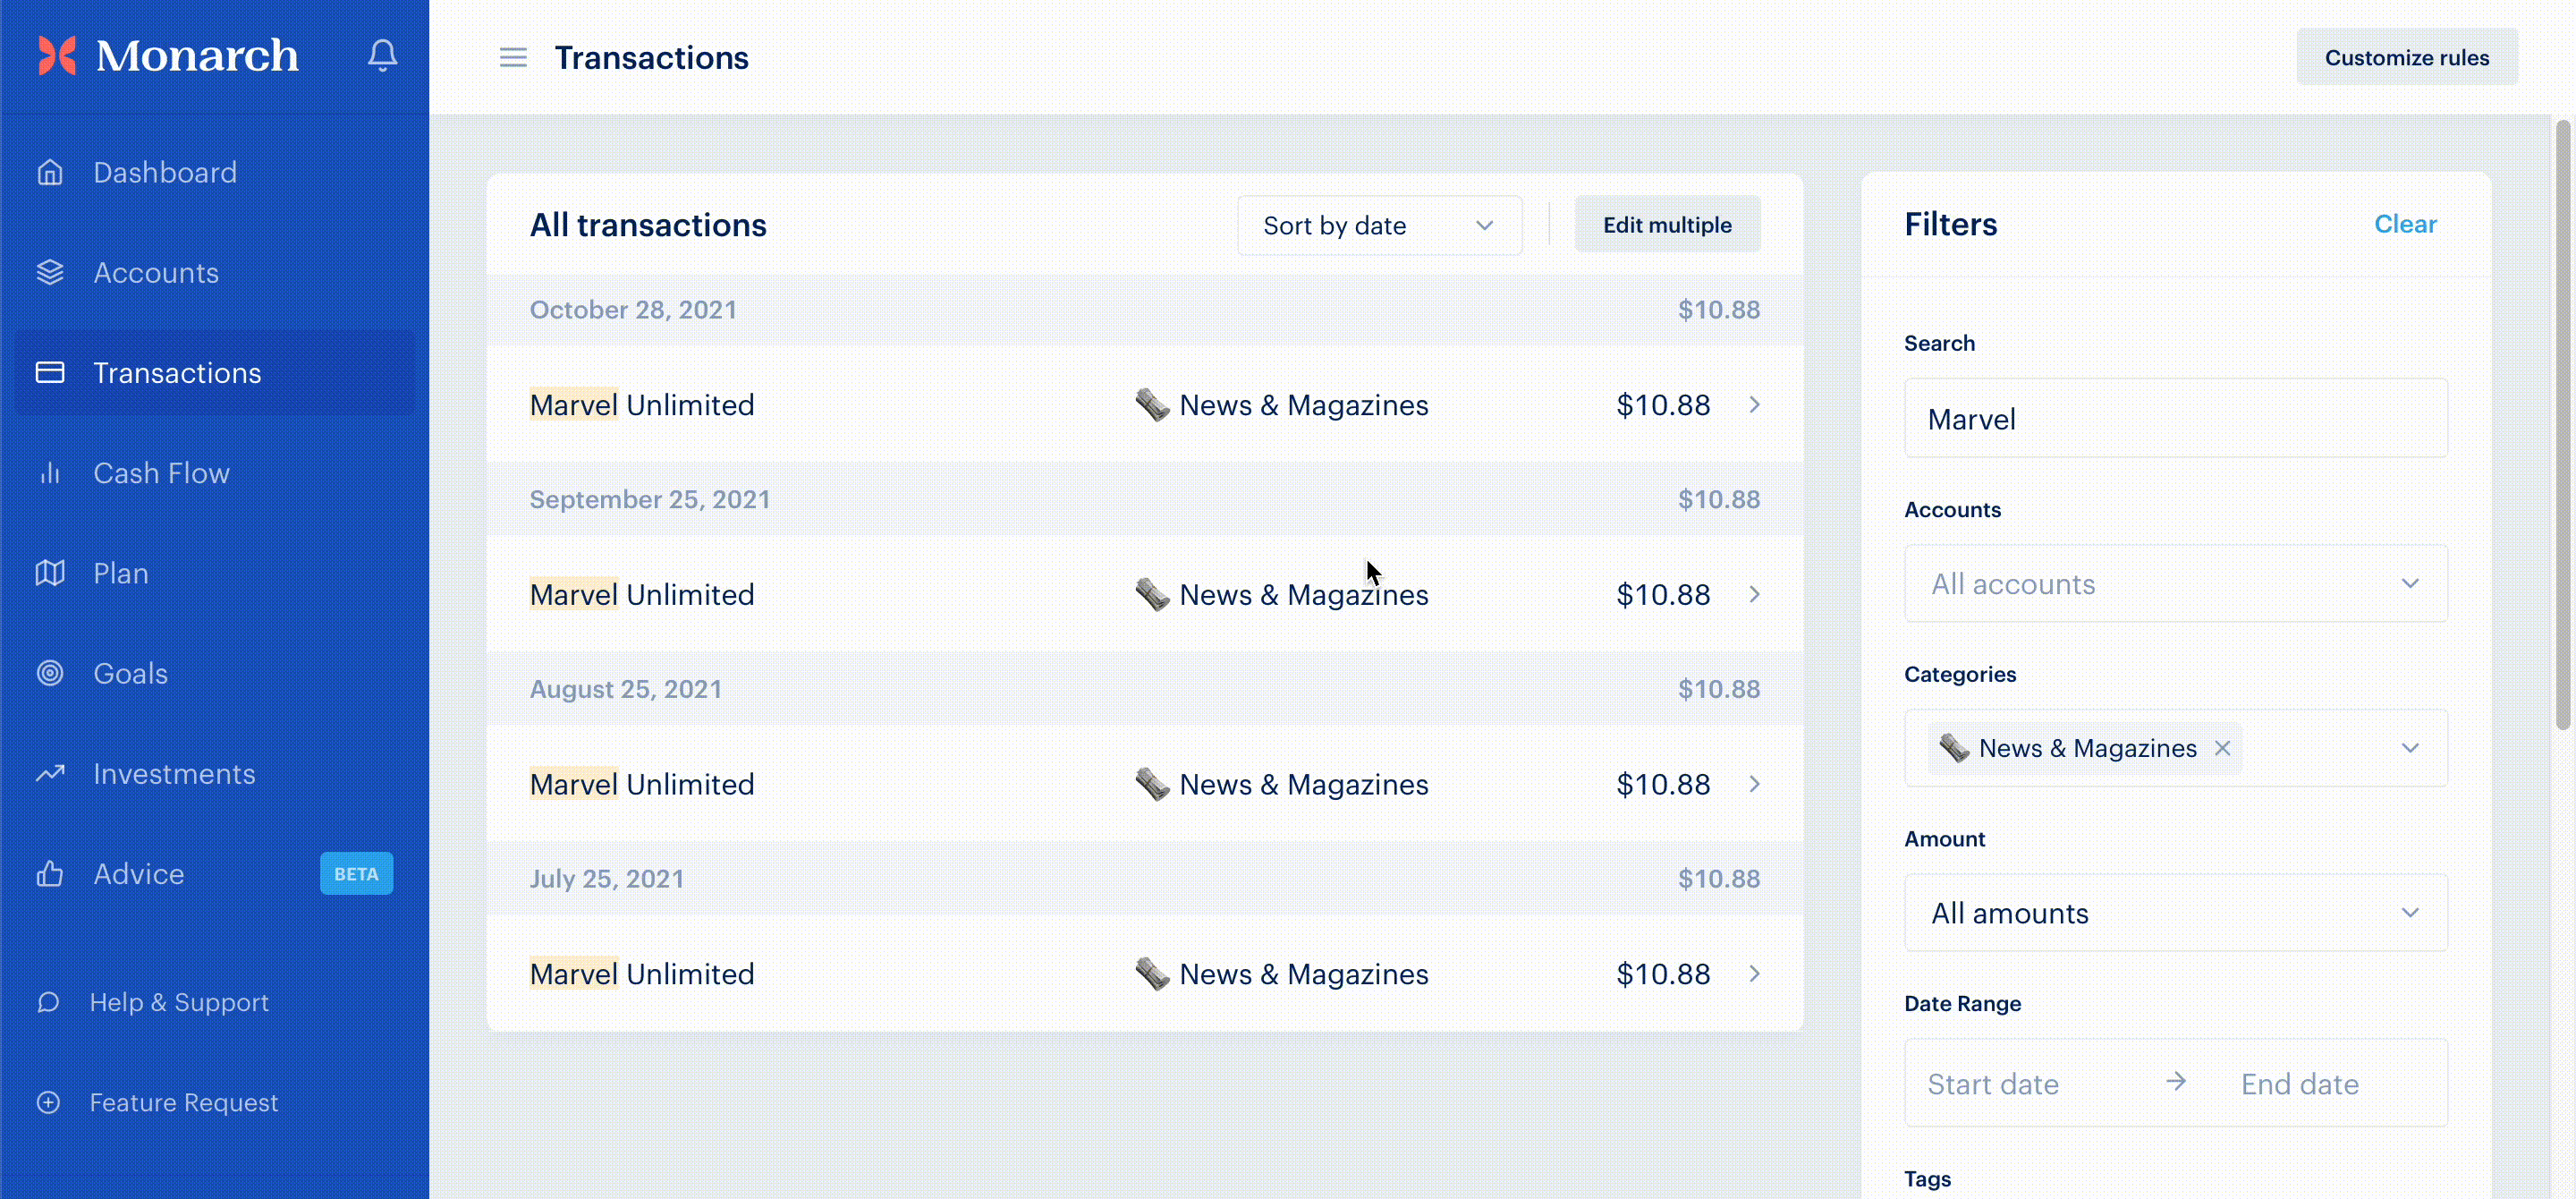Open the Sort by date dropdown
The width and height of the screenshot is (2576, 1199).
pyautogui.click(x=1379, y=225)
